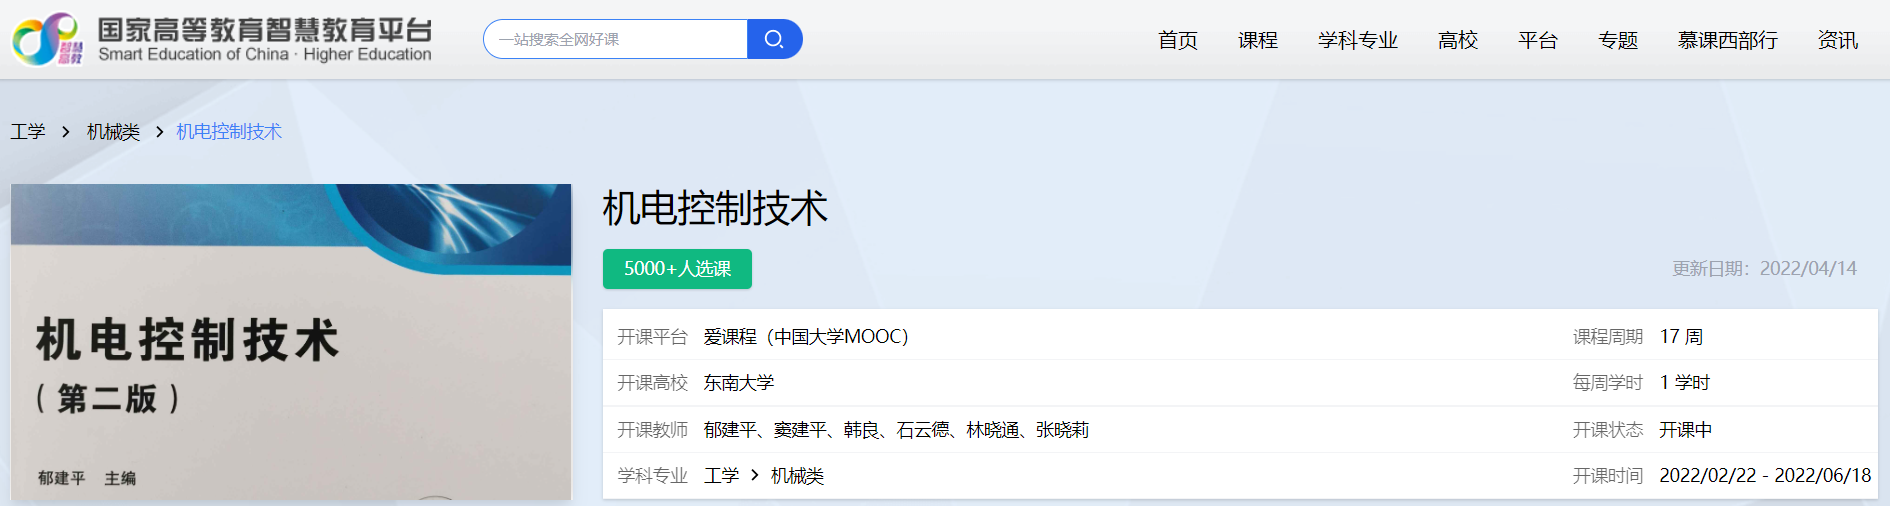This screenshot has height=506, width=1890.
Task: Click the 机电控制技术 breadcrumb item
Action: click(x=229, y=132)
